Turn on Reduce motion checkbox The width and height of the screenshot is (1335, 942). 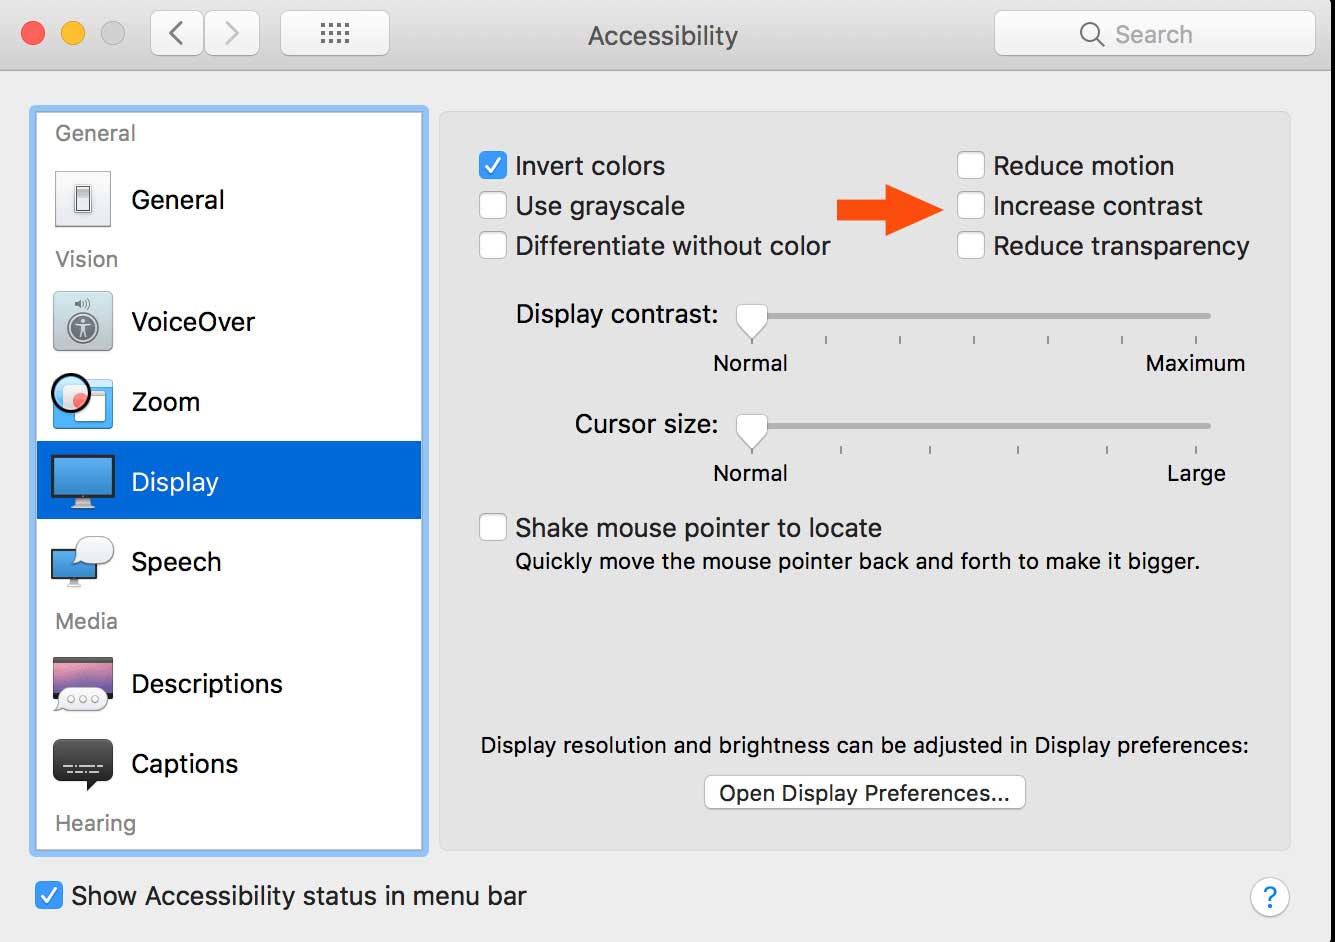click(x=971, y=165)
